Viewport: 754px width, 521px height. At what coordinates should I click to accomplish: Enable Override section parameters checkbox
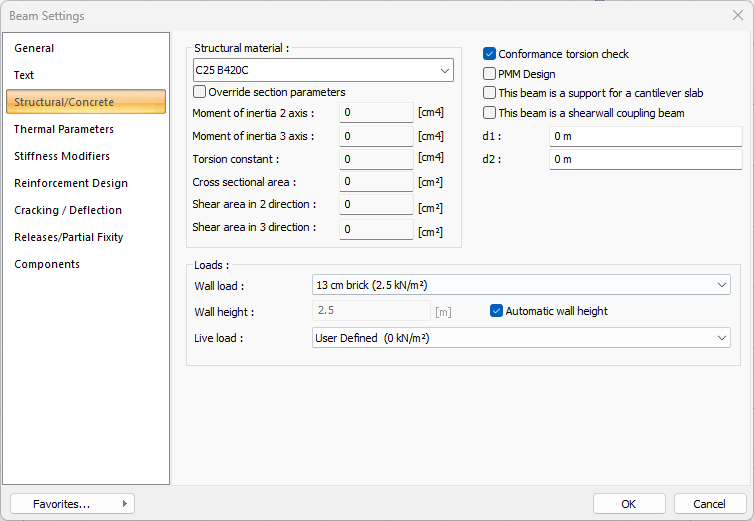(200, 92)
